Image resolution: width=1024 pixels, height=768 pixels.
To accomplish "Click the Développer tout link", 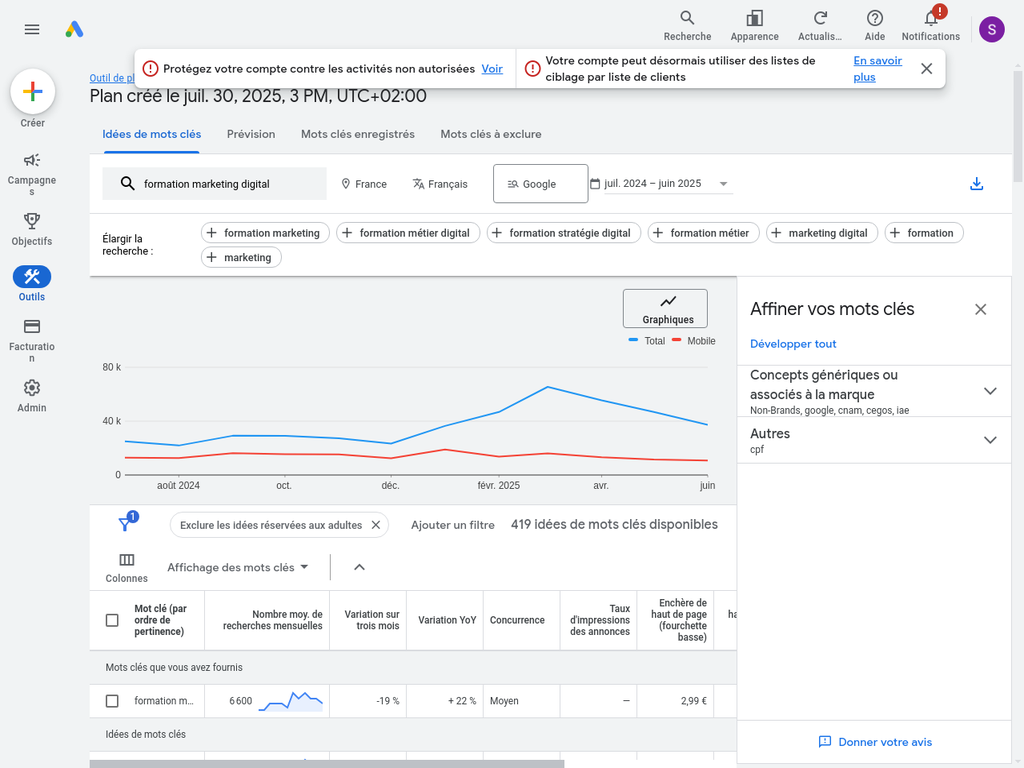I will coord(793,344).
